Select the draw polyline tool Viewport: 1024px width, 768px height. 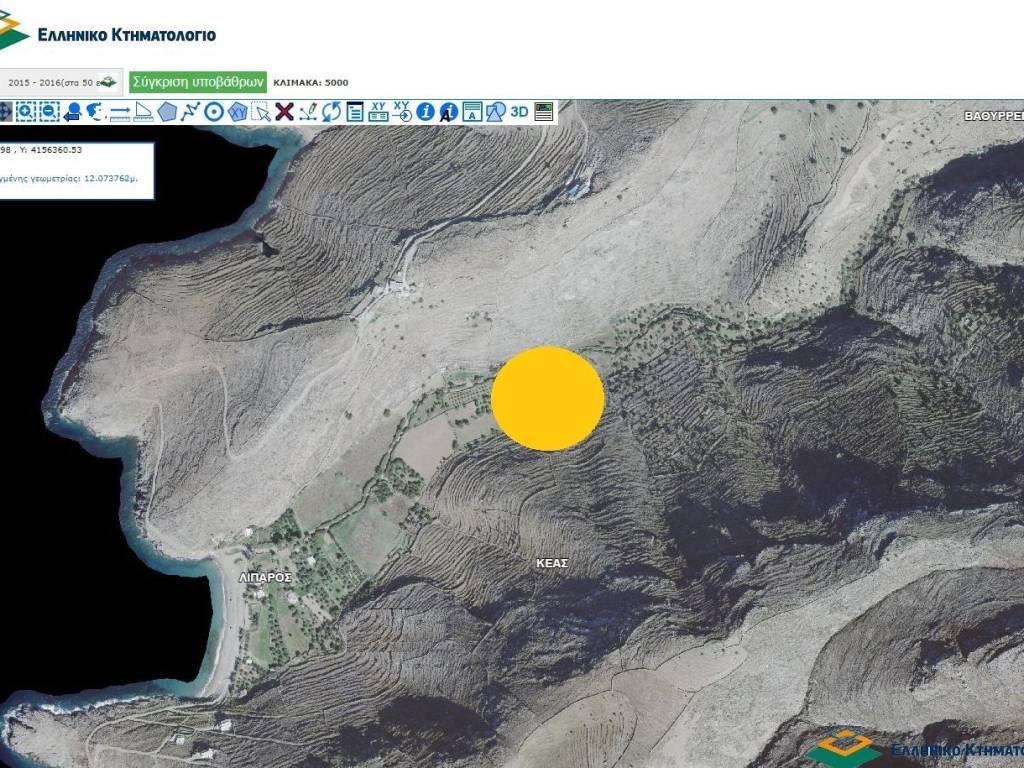tap(190, 112)
